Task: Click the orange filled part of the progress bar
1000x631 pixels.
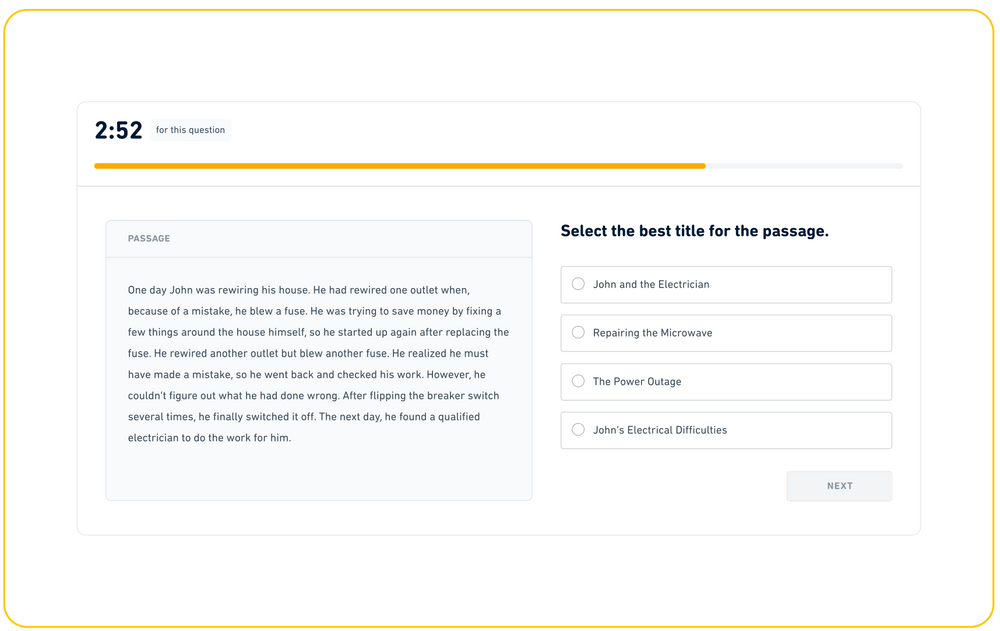Action: 400,166
